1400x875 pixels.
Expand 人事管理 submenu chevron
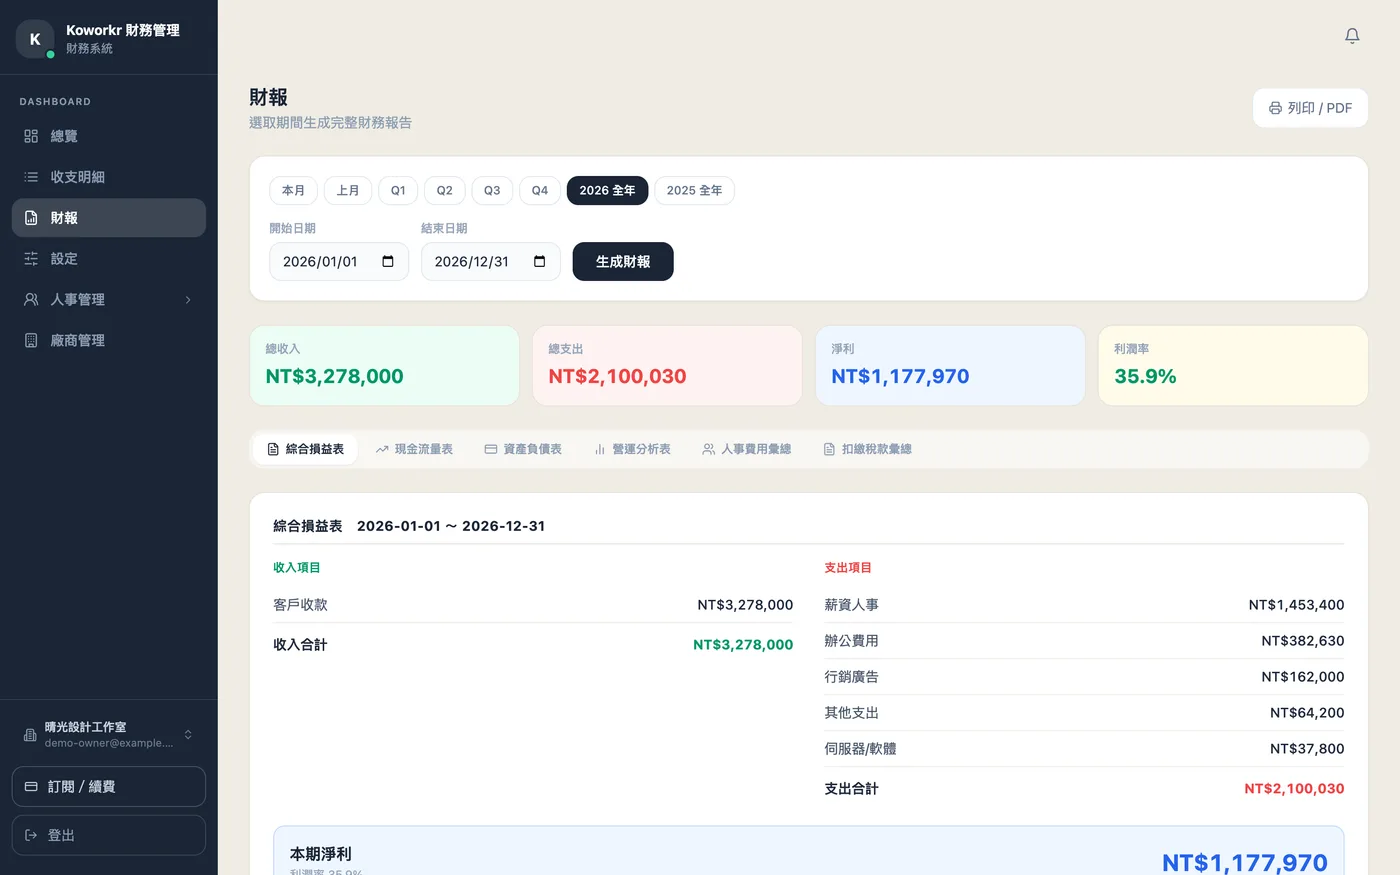pyautogui.click(x=188, y=300)
